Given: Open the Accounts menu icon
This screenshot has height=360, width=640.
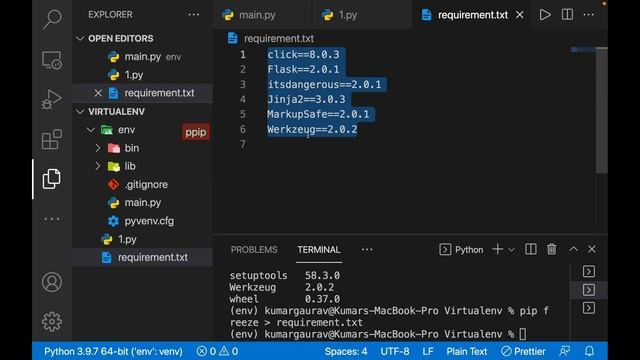Looking at the screenshot, I should (52, 282).
